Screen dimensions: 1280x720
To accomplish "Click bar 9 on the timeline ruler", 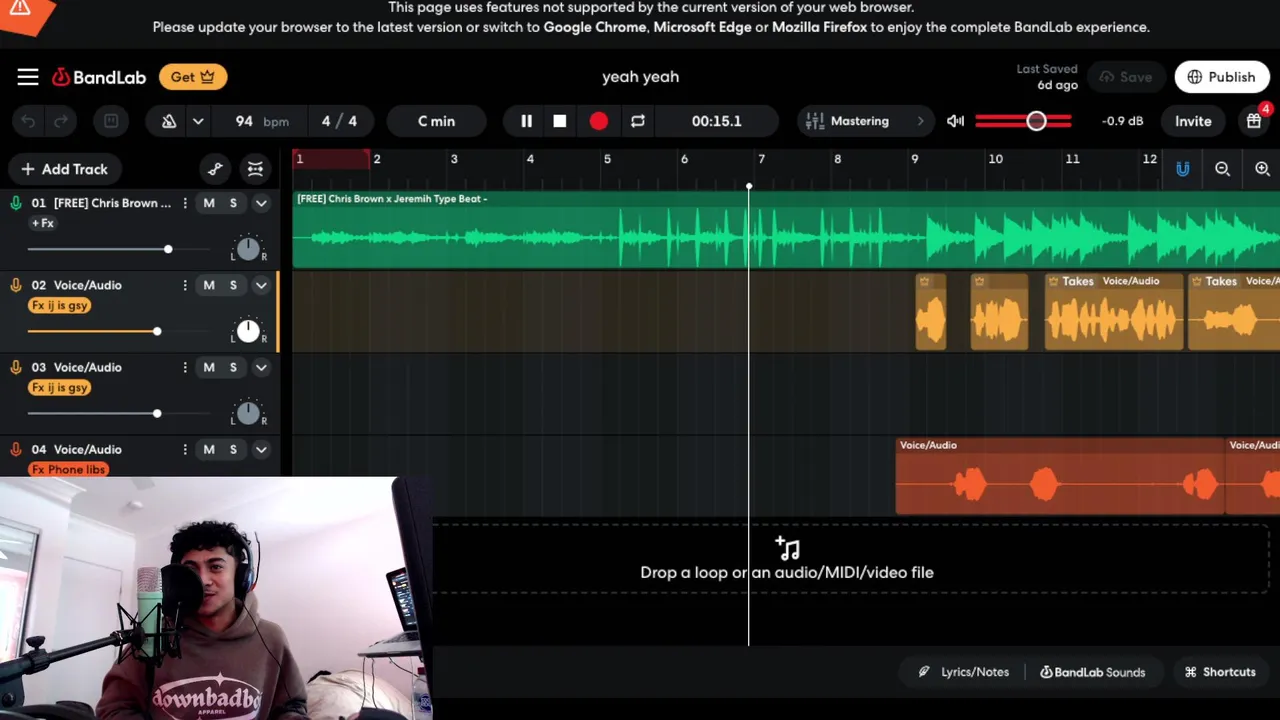I will pyautogui.click(x=914, y=159).
